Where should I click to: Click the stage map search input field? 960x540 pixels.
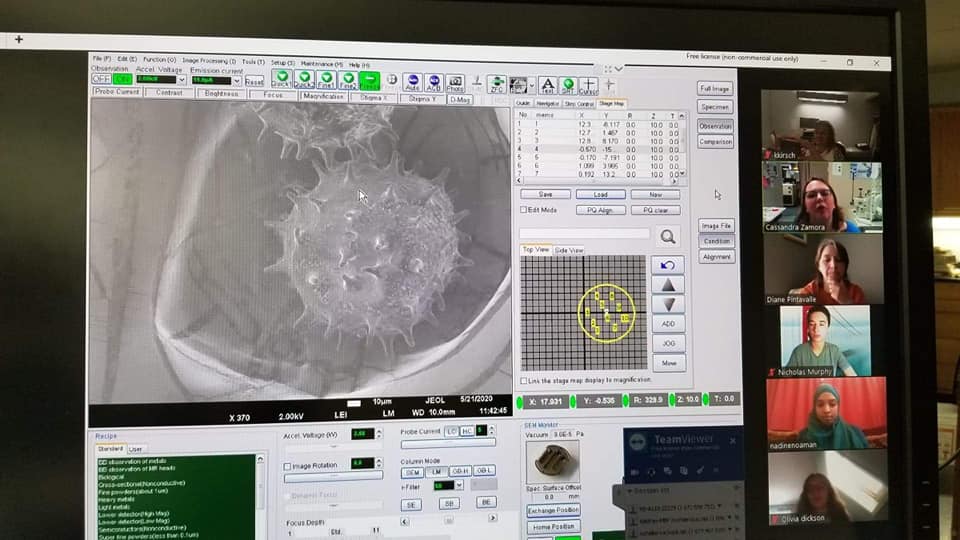pyautogui.click(x=584, y=233)
